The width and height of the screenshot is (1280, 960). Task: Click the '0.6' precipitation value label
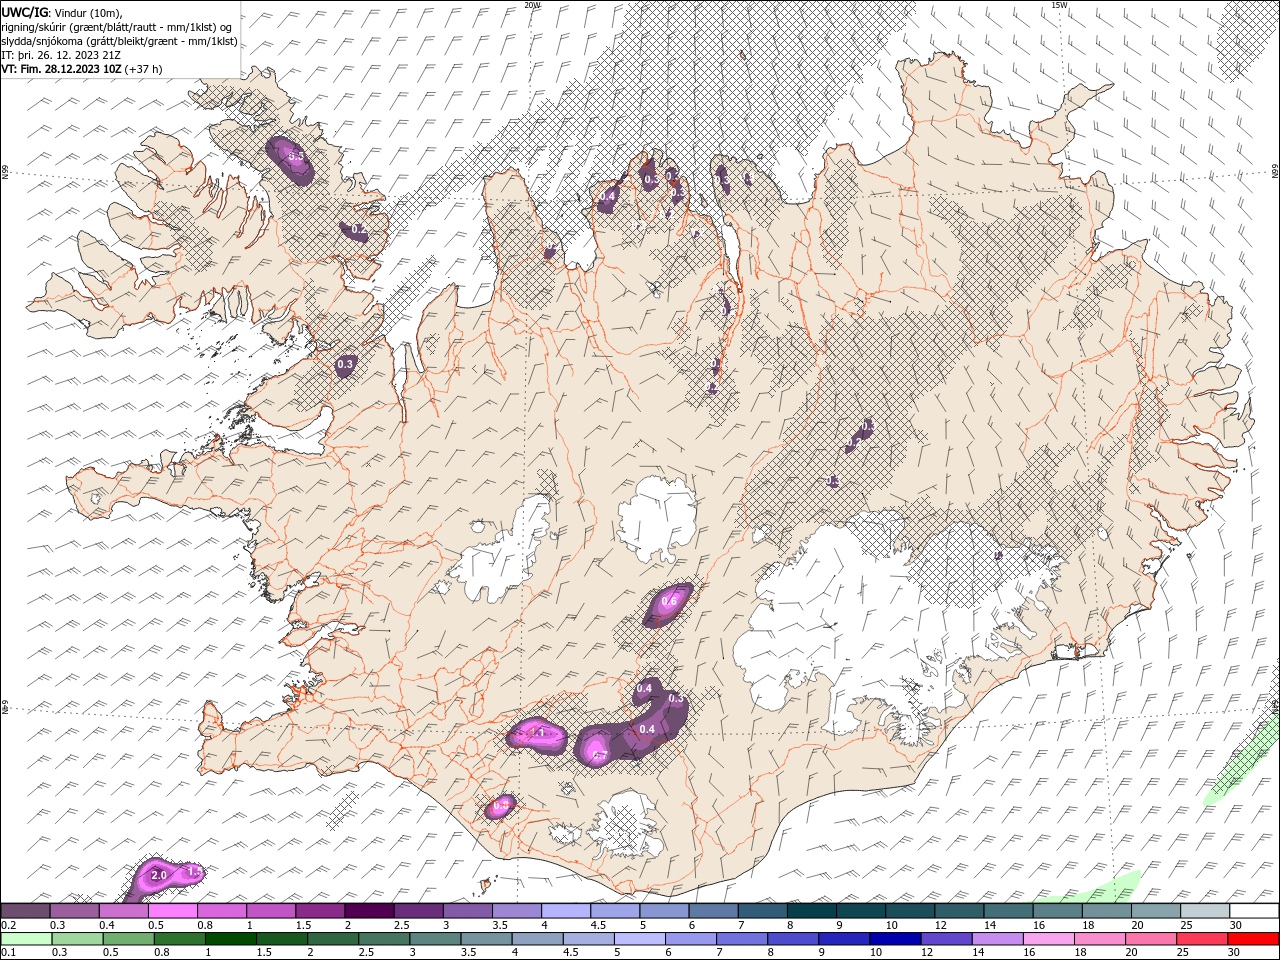tap(670, 600)
